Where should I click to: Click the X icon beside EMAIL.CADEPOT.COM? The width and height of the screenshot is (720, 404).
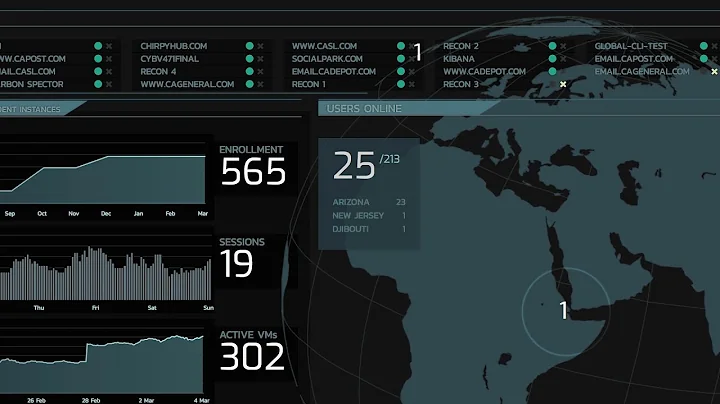pos(412,72)
